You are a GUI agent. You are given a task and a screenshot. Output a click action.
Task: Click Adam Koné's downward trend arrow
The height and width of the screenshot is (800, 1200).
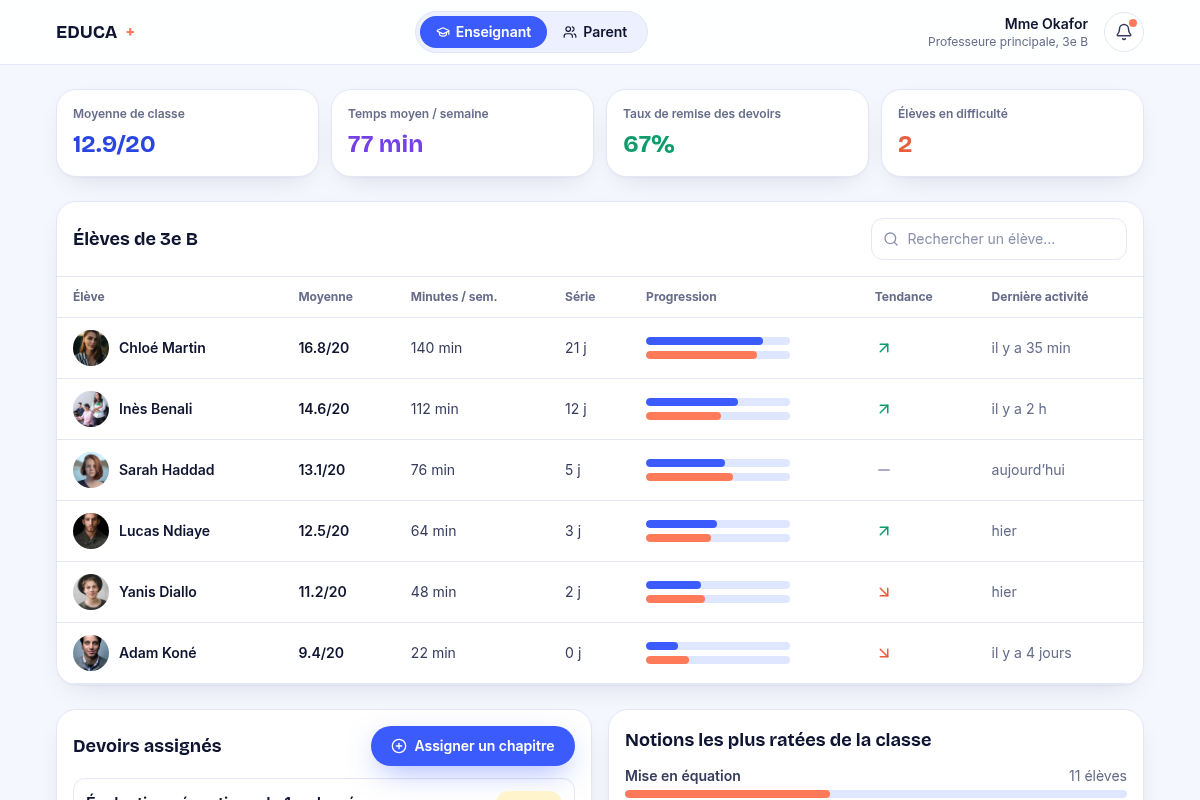[884, 653]
